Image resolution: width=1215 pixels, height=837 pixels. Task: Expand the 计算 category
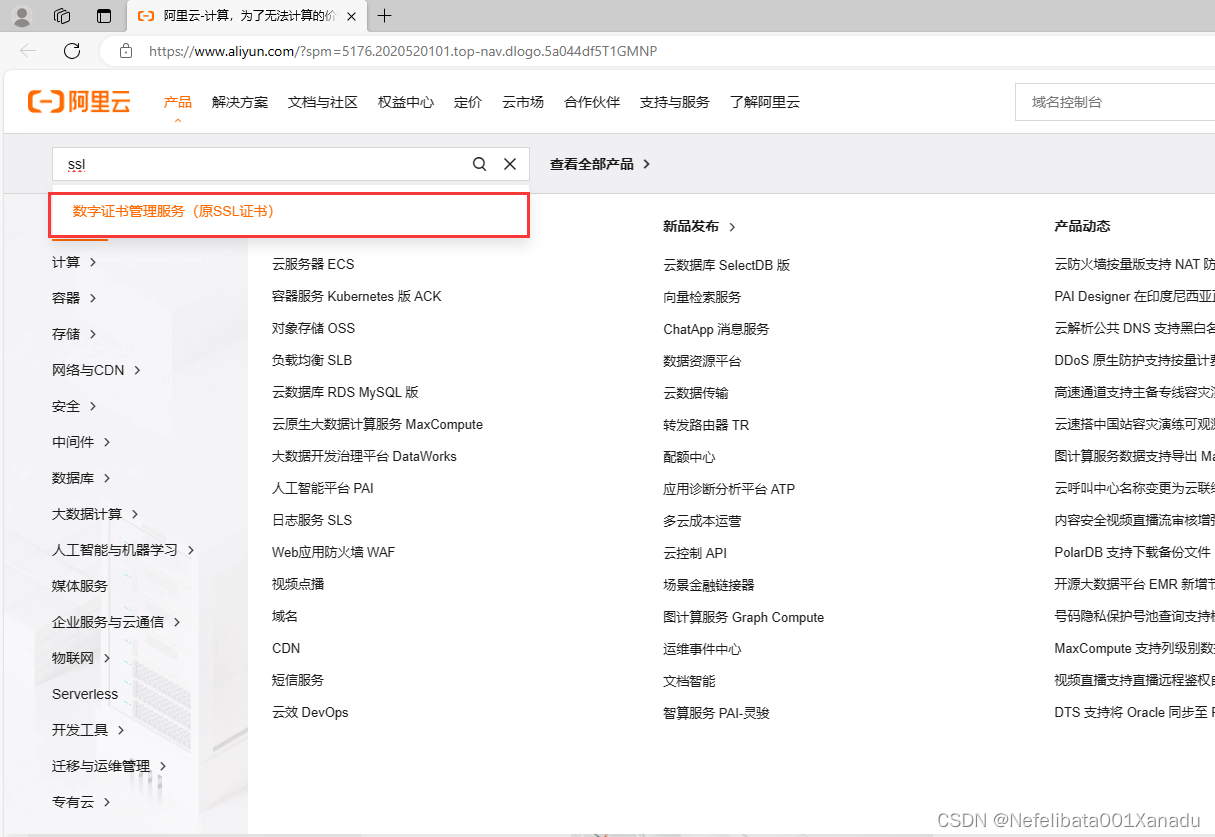(x=74, y=262)
